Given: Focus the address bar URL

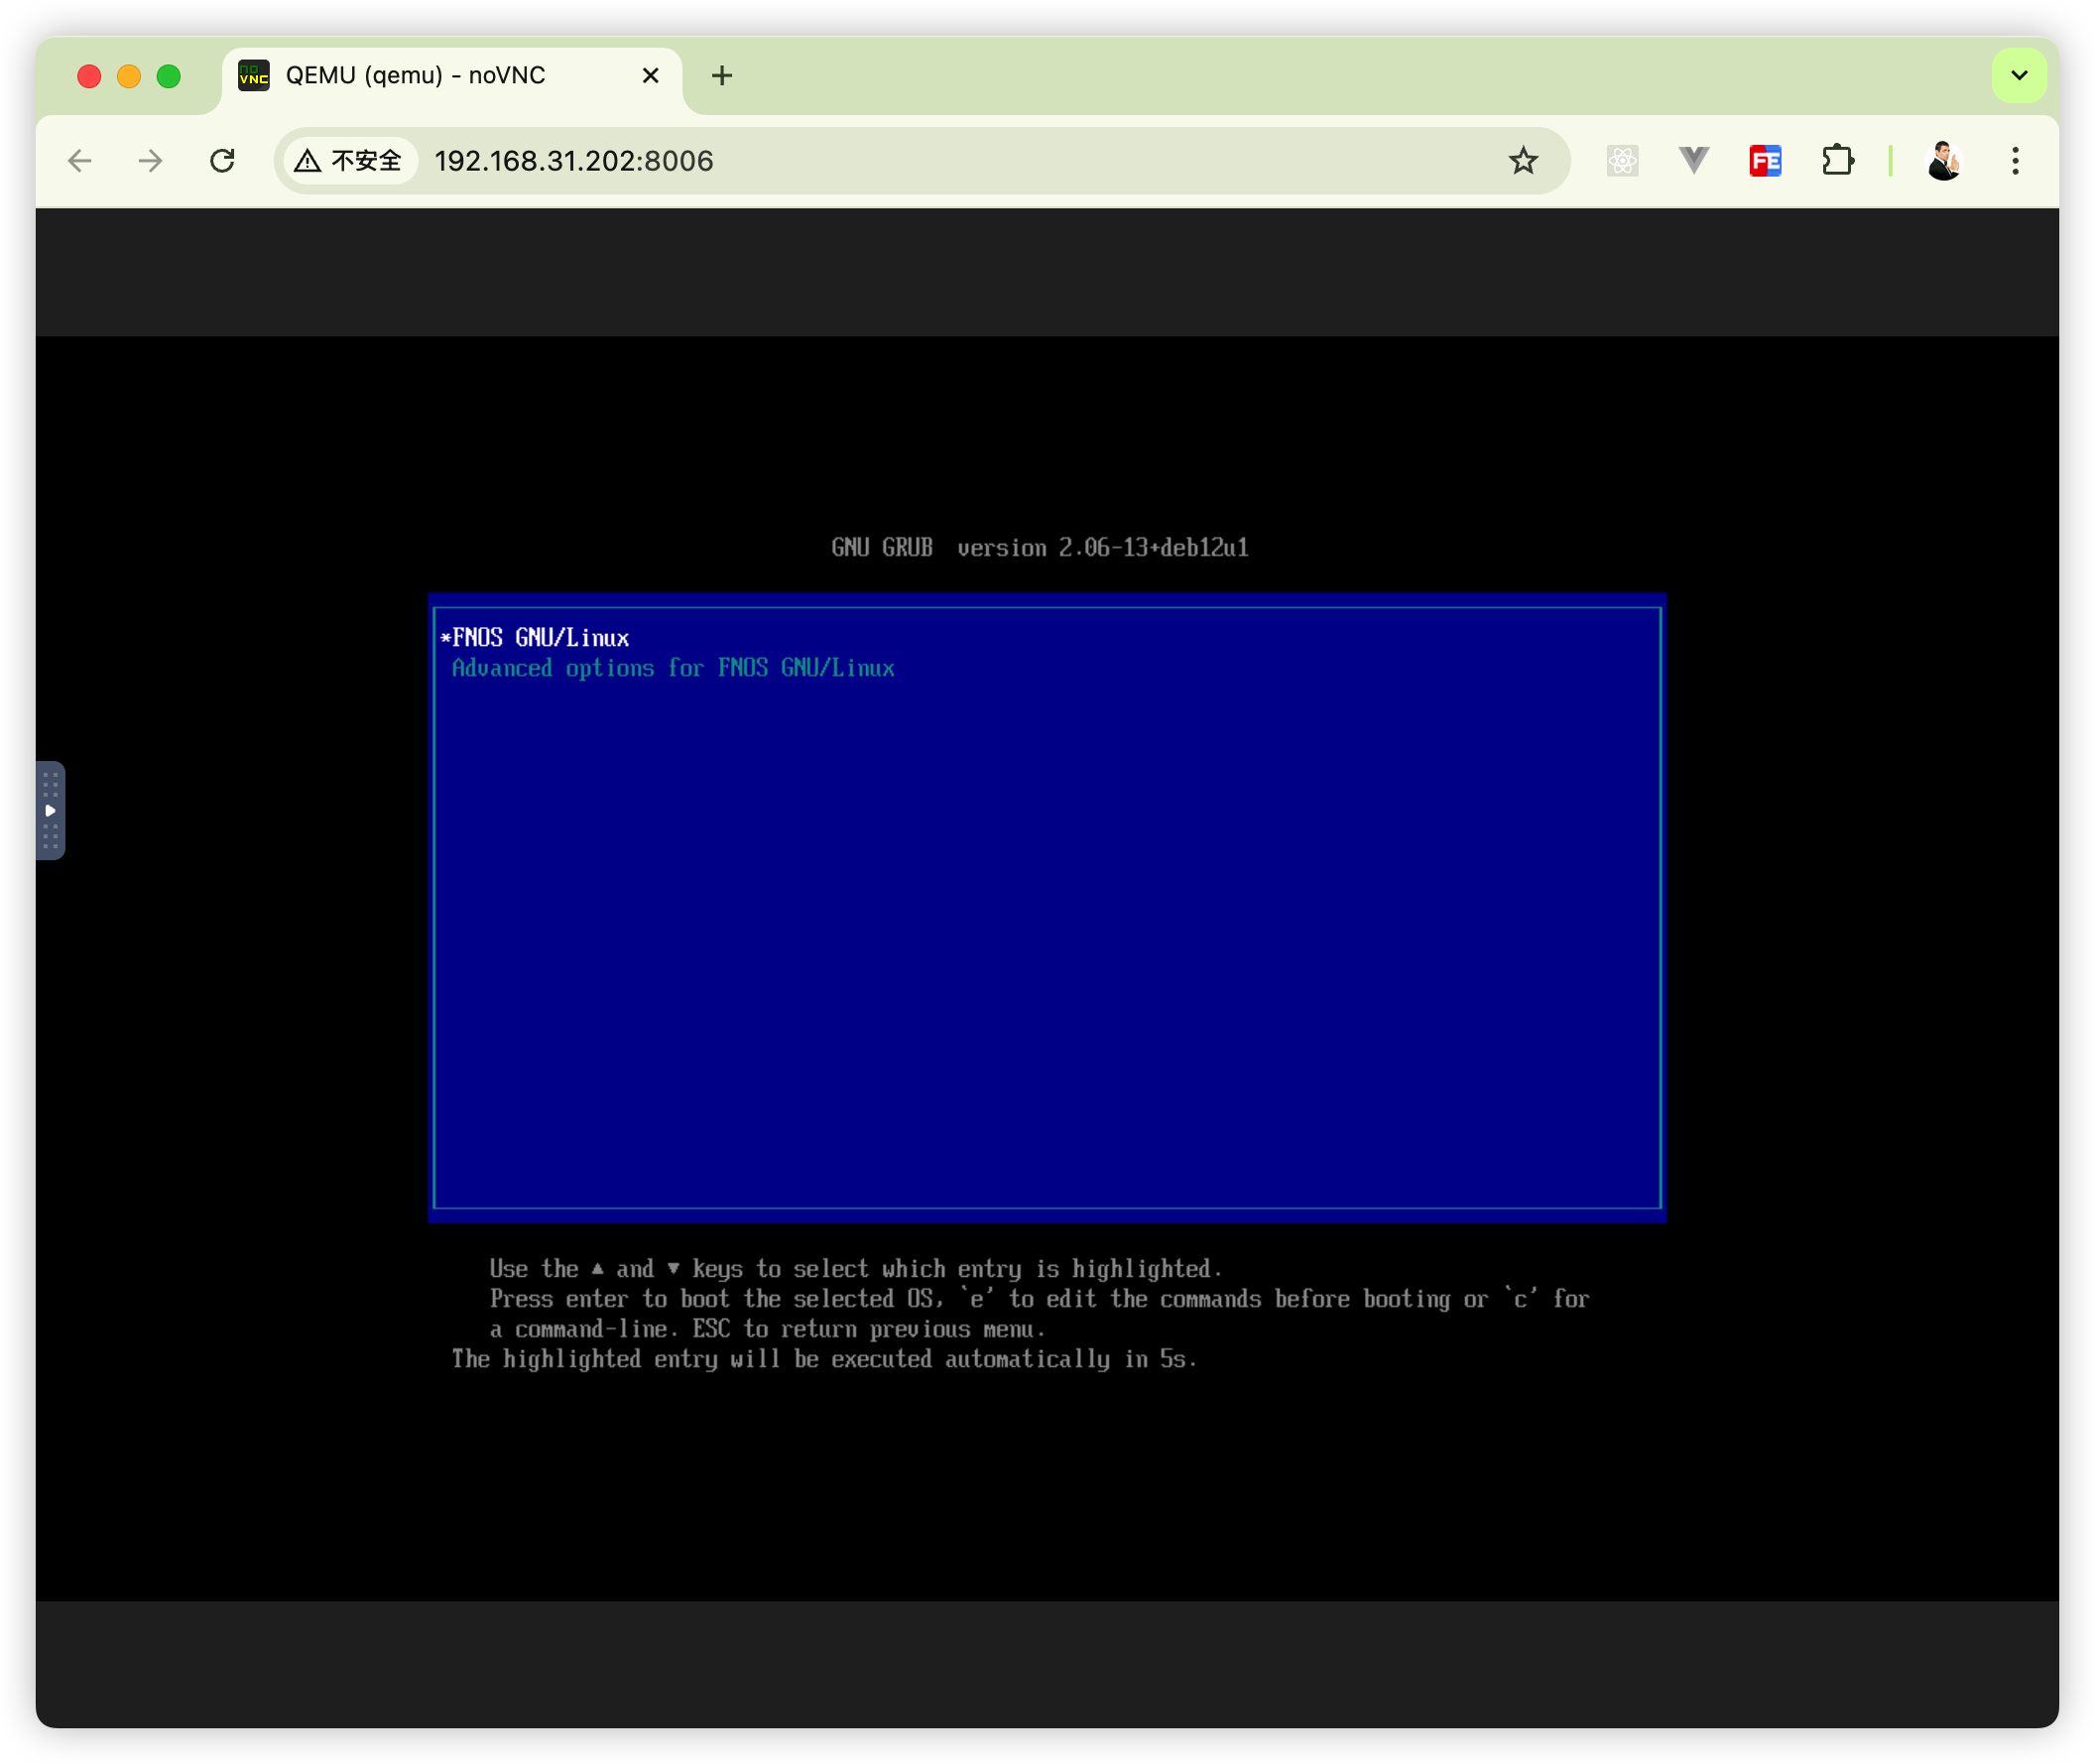Looking at the screenshot, I should [x=900, y=161].
